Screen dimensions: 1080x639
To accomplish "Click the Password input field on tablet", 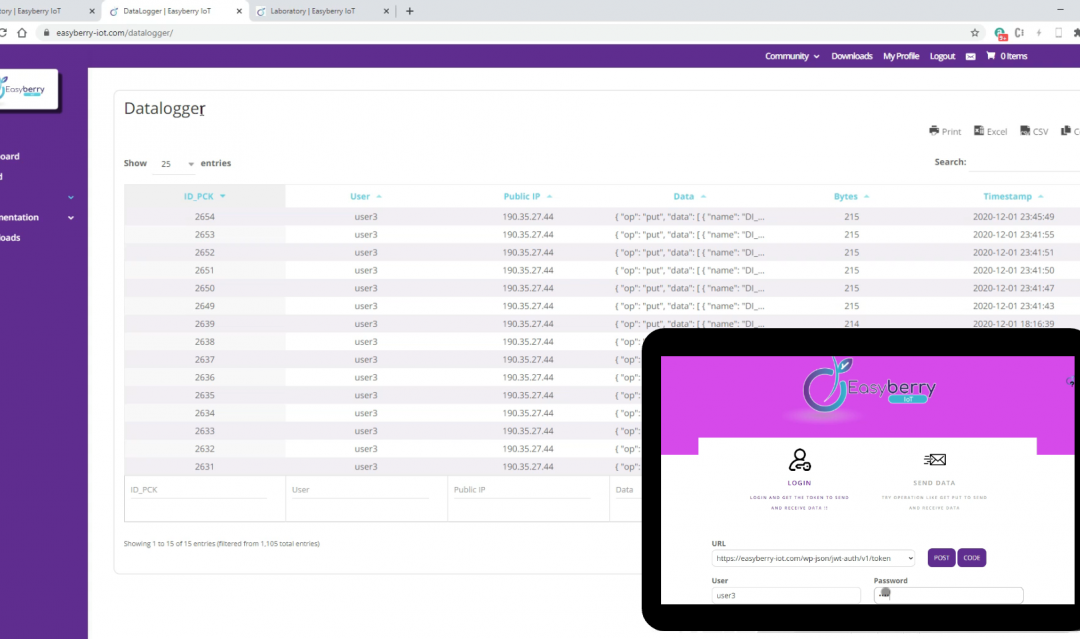I will point(948,596).
